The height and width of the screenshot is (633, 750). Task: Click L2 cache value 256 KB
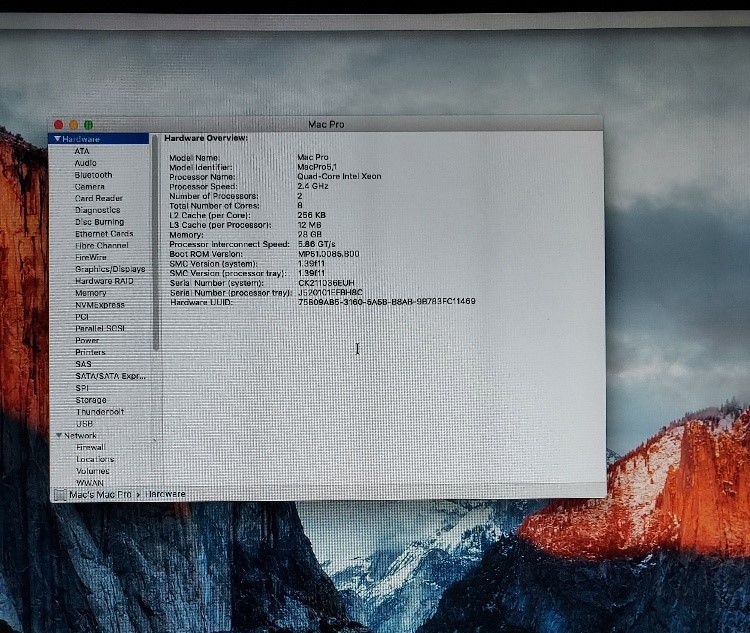pyautogui.click(x=311, y=215)
